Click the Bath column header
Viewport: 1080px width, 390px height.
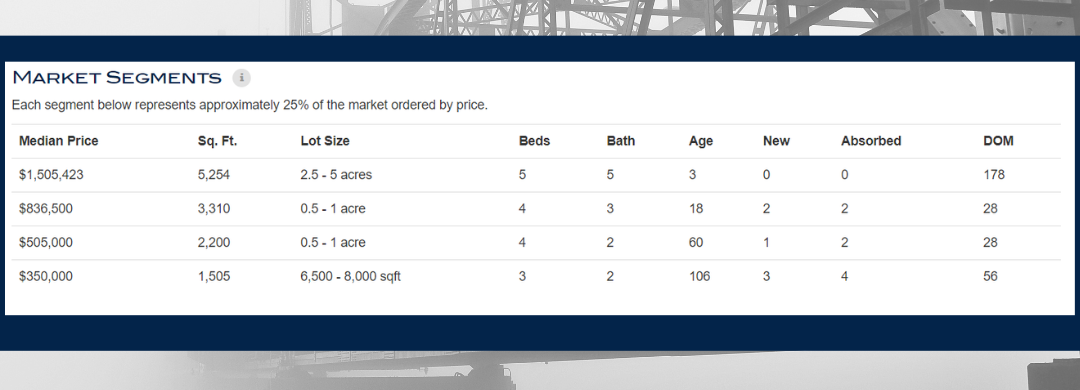pos(621,141)
